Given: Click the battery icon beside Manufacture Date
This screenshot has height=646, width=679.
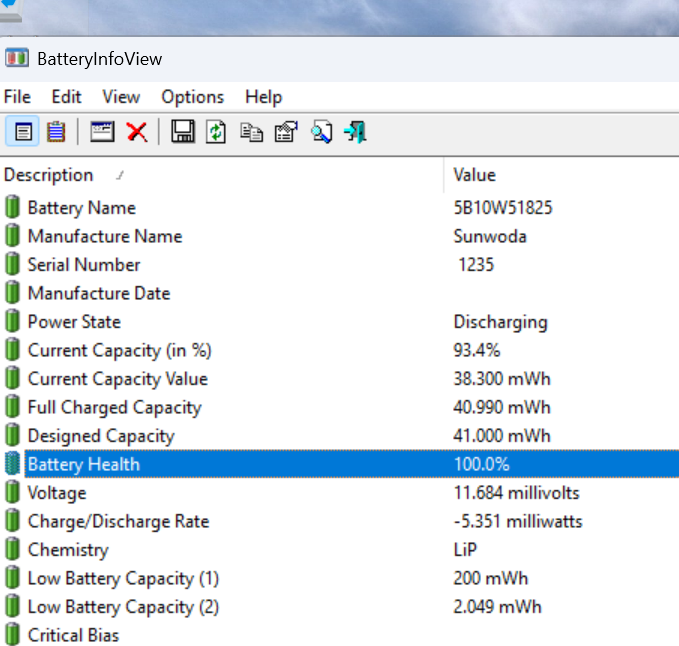Looking at the screenshot, I should pos(13,293).
